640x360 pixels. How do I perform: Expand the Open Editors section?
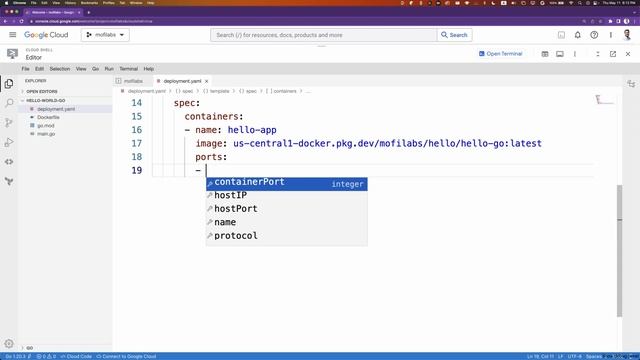42,91
